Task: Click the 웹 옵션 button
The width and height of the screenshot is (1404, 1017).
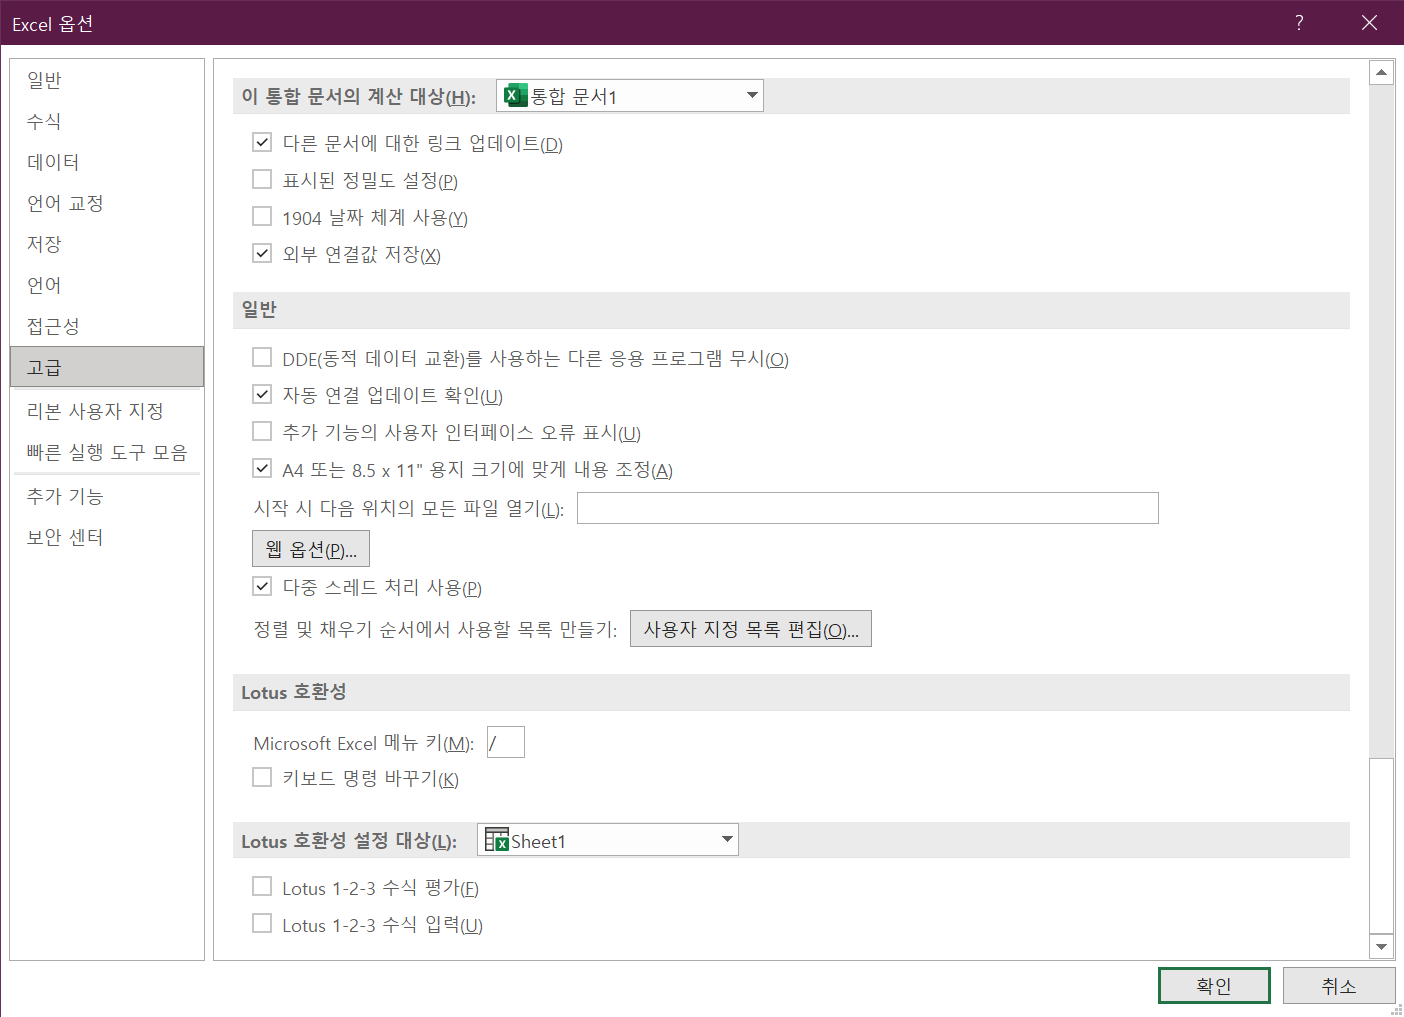Action: click(x=311, y=549)
